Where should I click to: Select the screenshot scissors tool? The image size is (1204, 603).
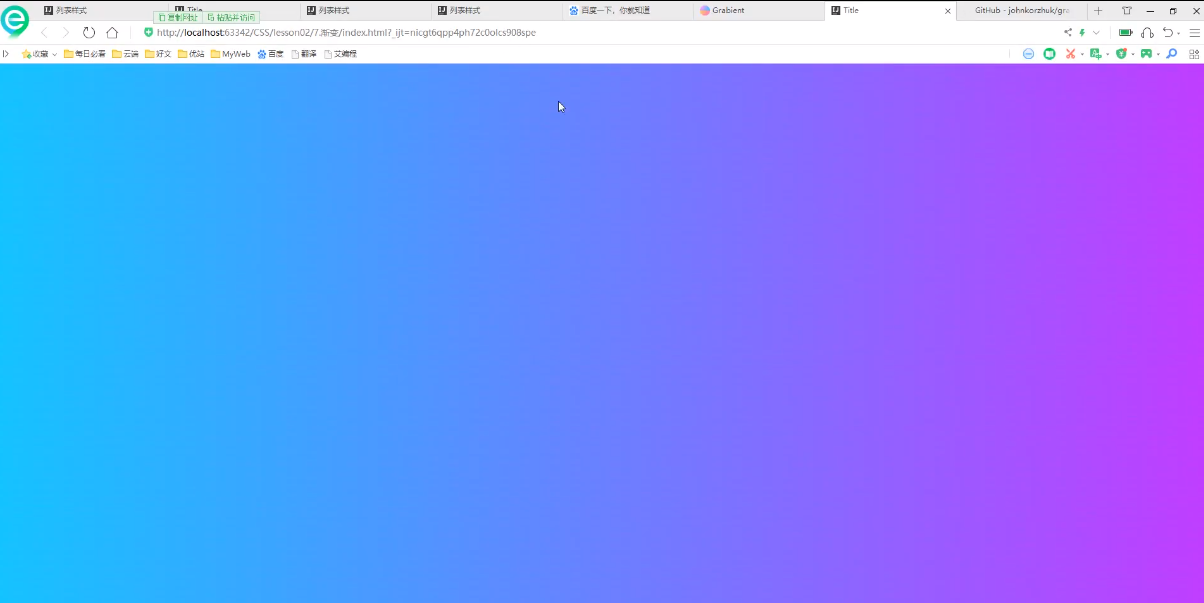[1070, 54]
